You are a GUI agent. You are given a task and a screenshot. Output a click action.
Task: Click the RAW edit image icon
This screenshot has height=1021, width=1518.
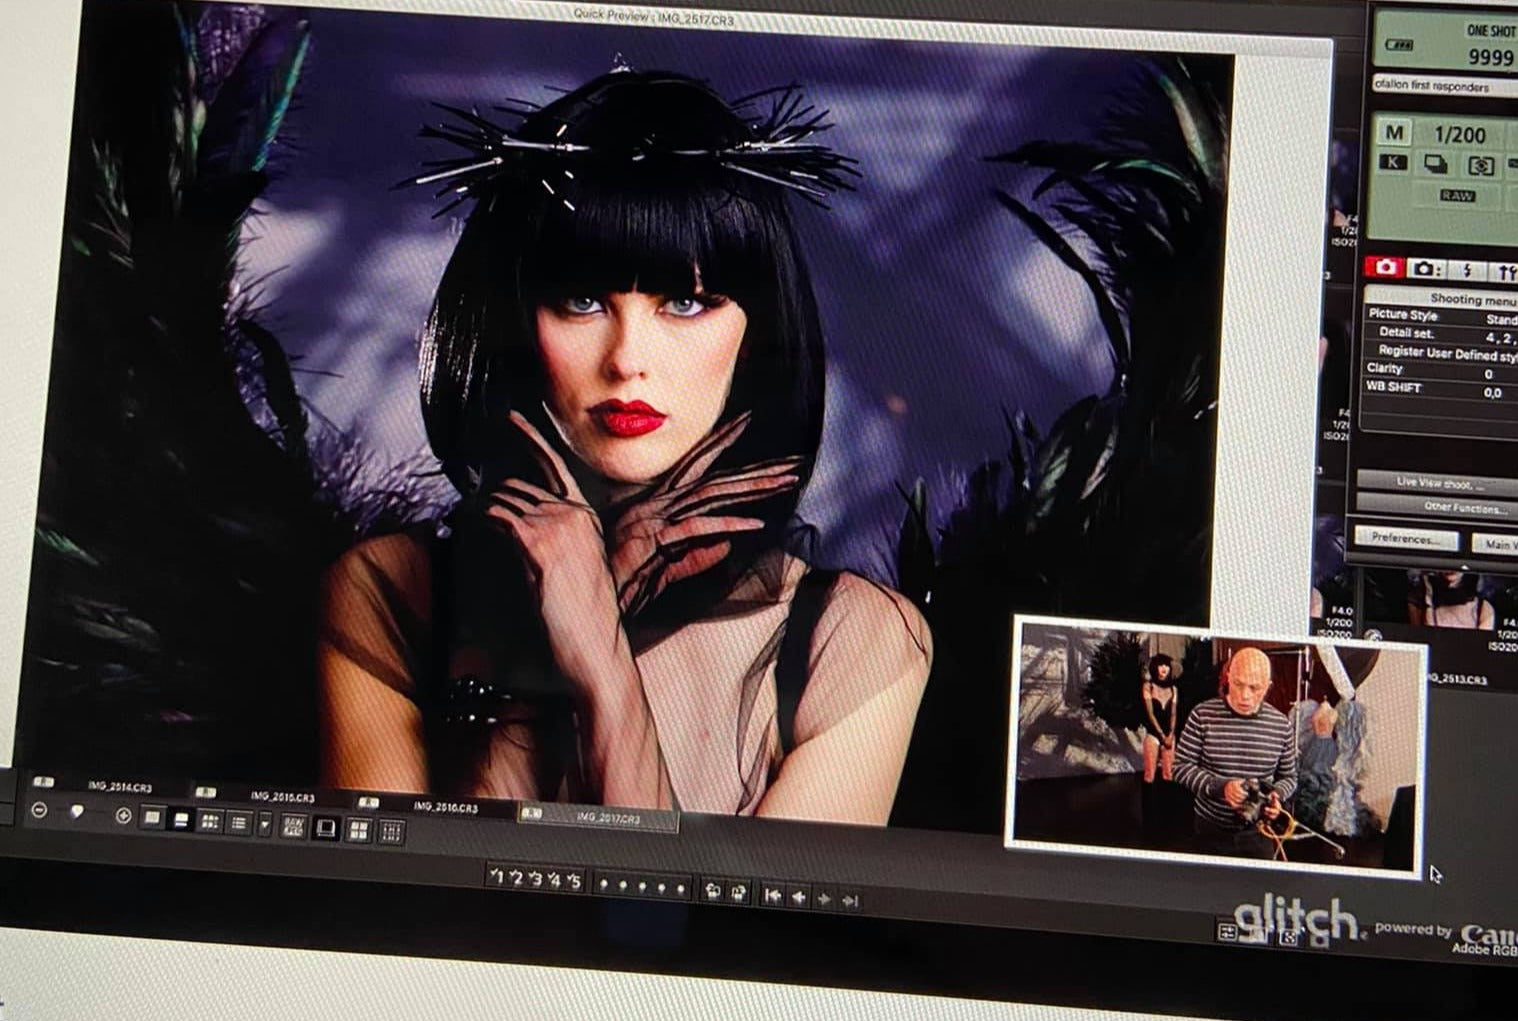coord(294,826)
